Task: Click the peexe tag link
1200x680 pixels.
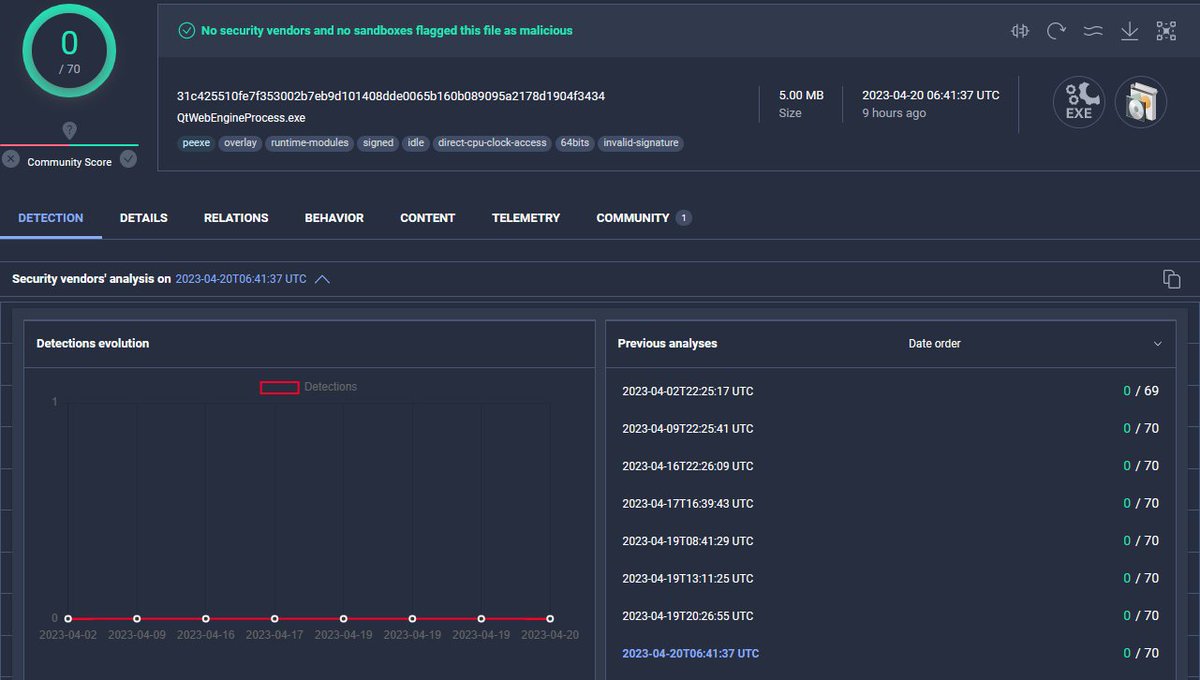Action: 196,143
